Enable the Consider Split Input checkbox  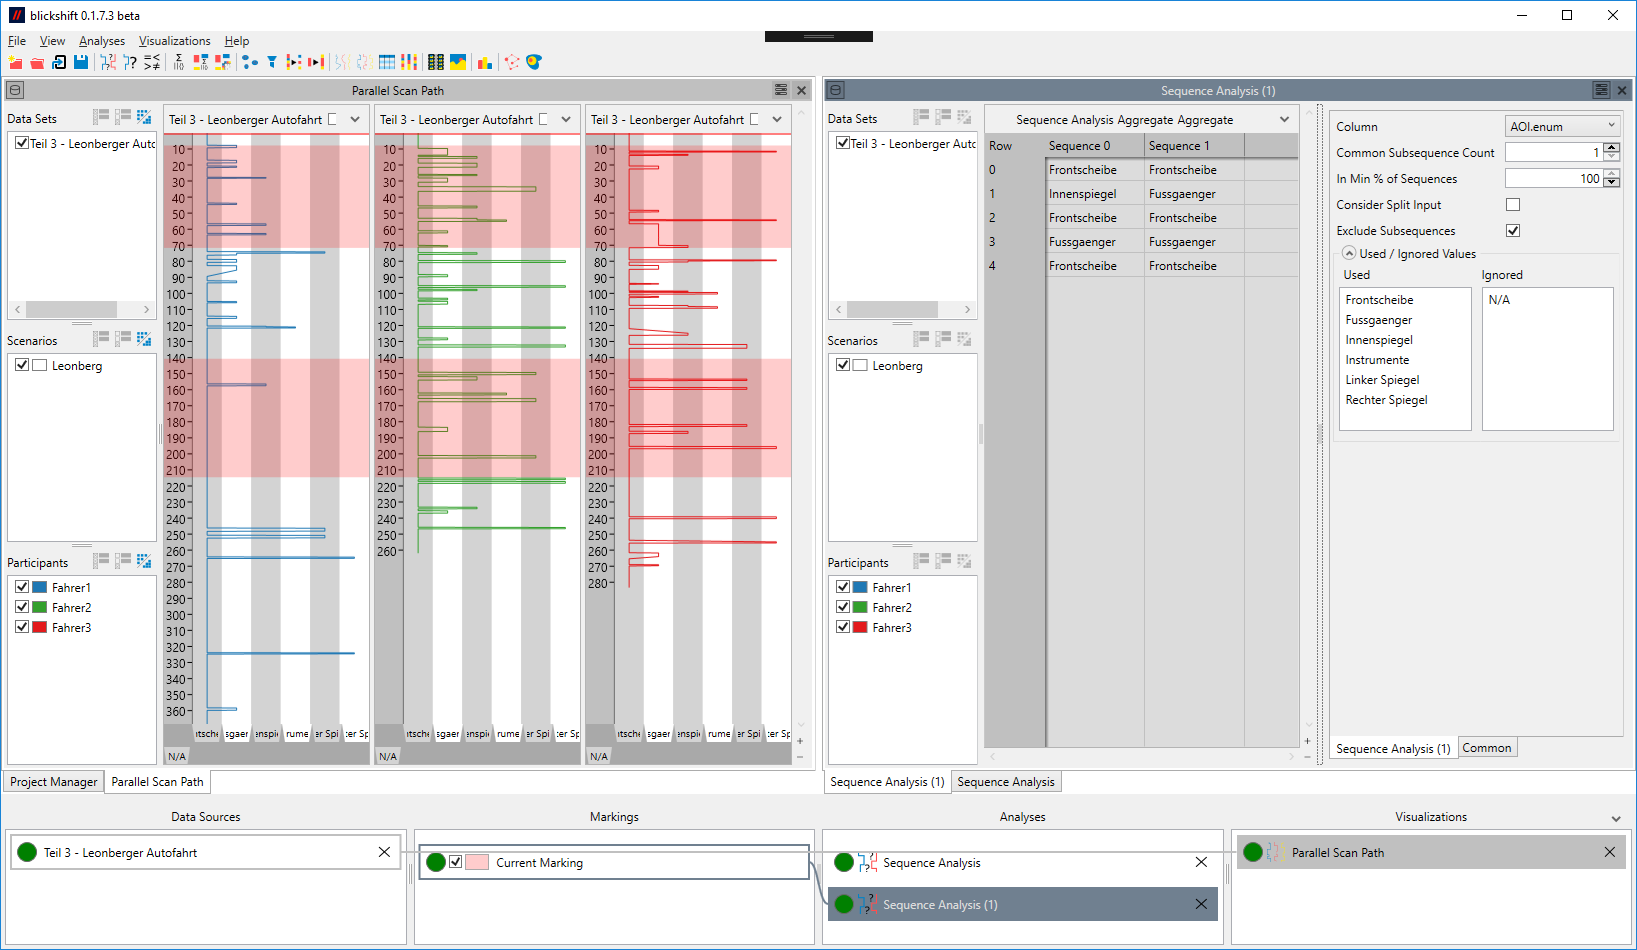click(1513, 205)
